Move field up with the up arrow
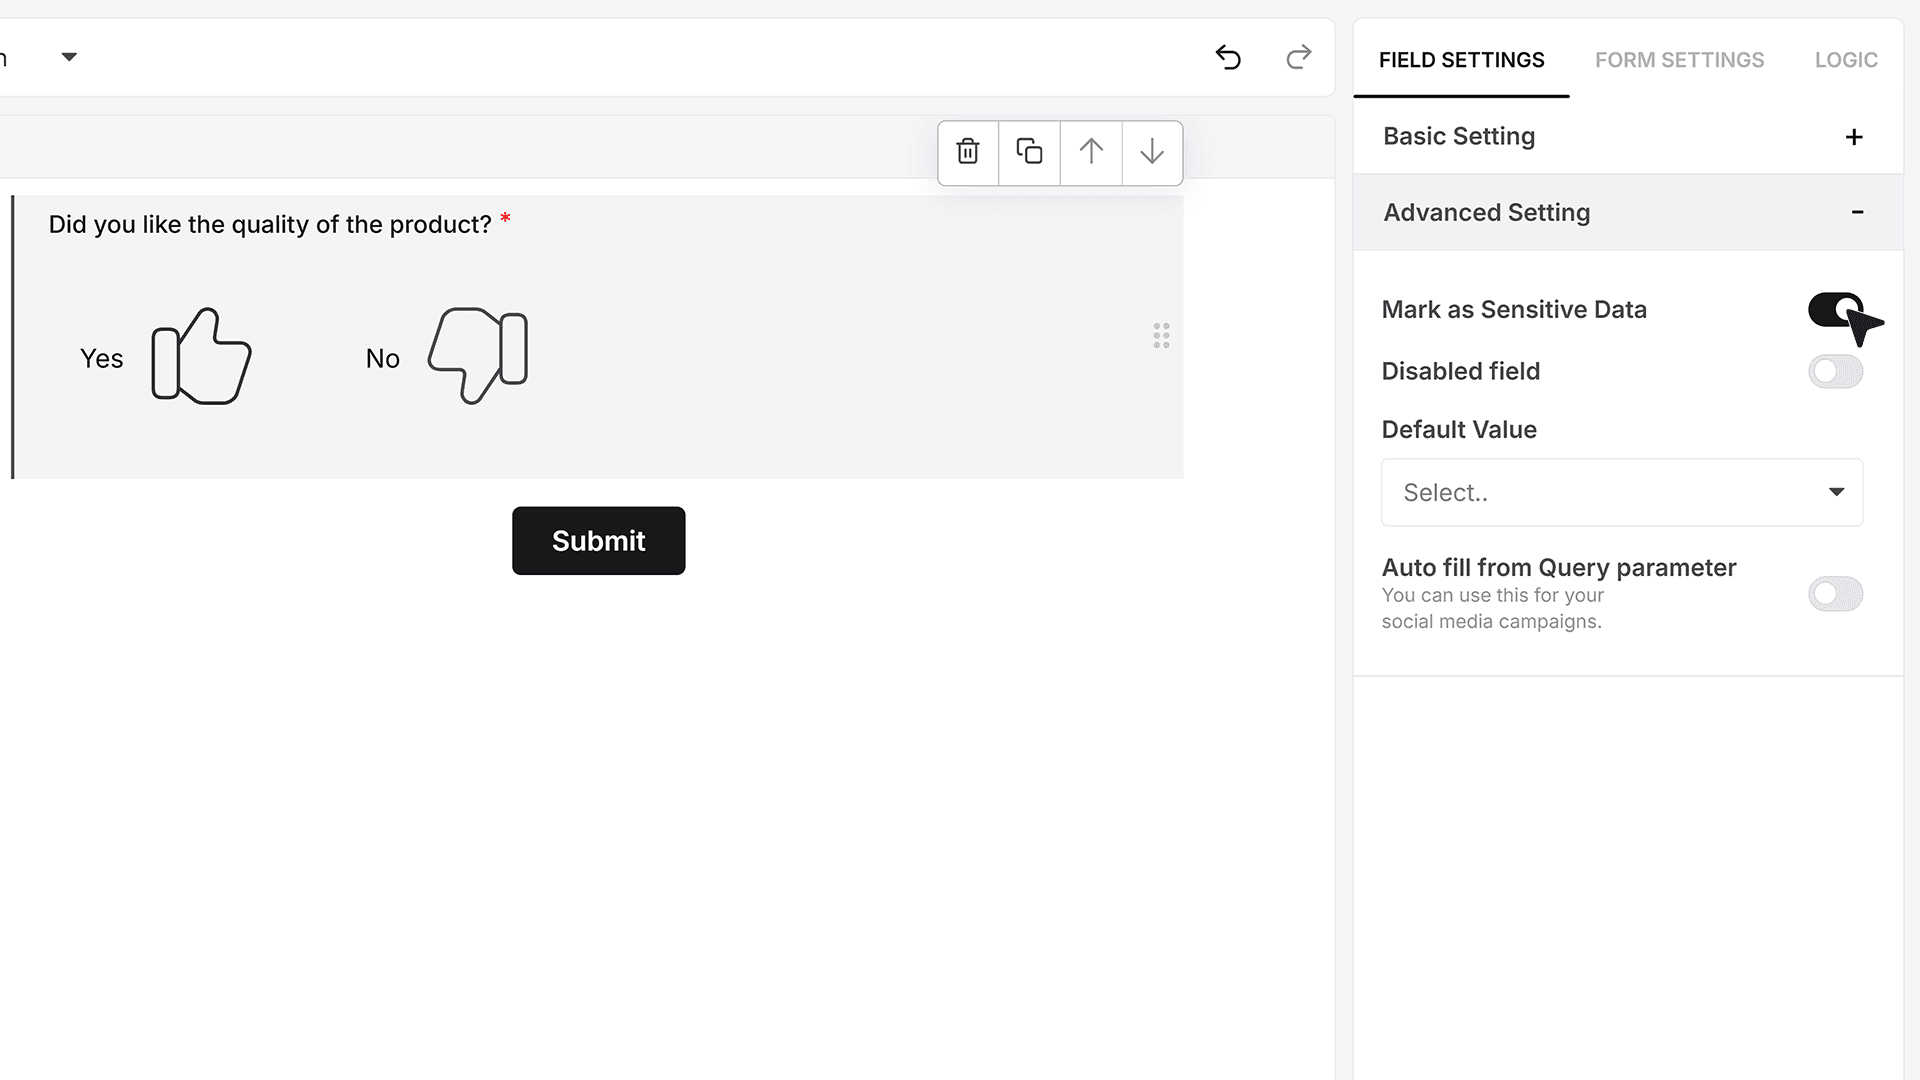This screenshot has width=1920, height=1080. pyautogui.click(x=1091, y=152)
